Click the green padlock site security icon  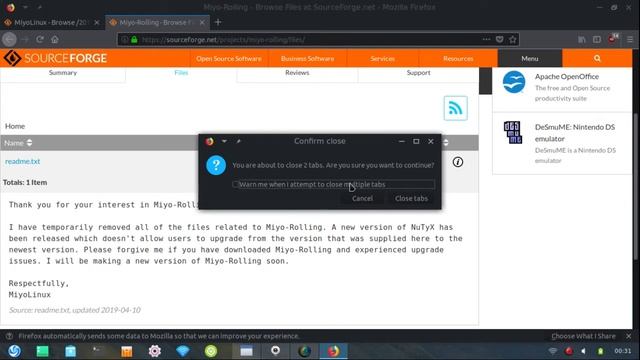point(134,40)
